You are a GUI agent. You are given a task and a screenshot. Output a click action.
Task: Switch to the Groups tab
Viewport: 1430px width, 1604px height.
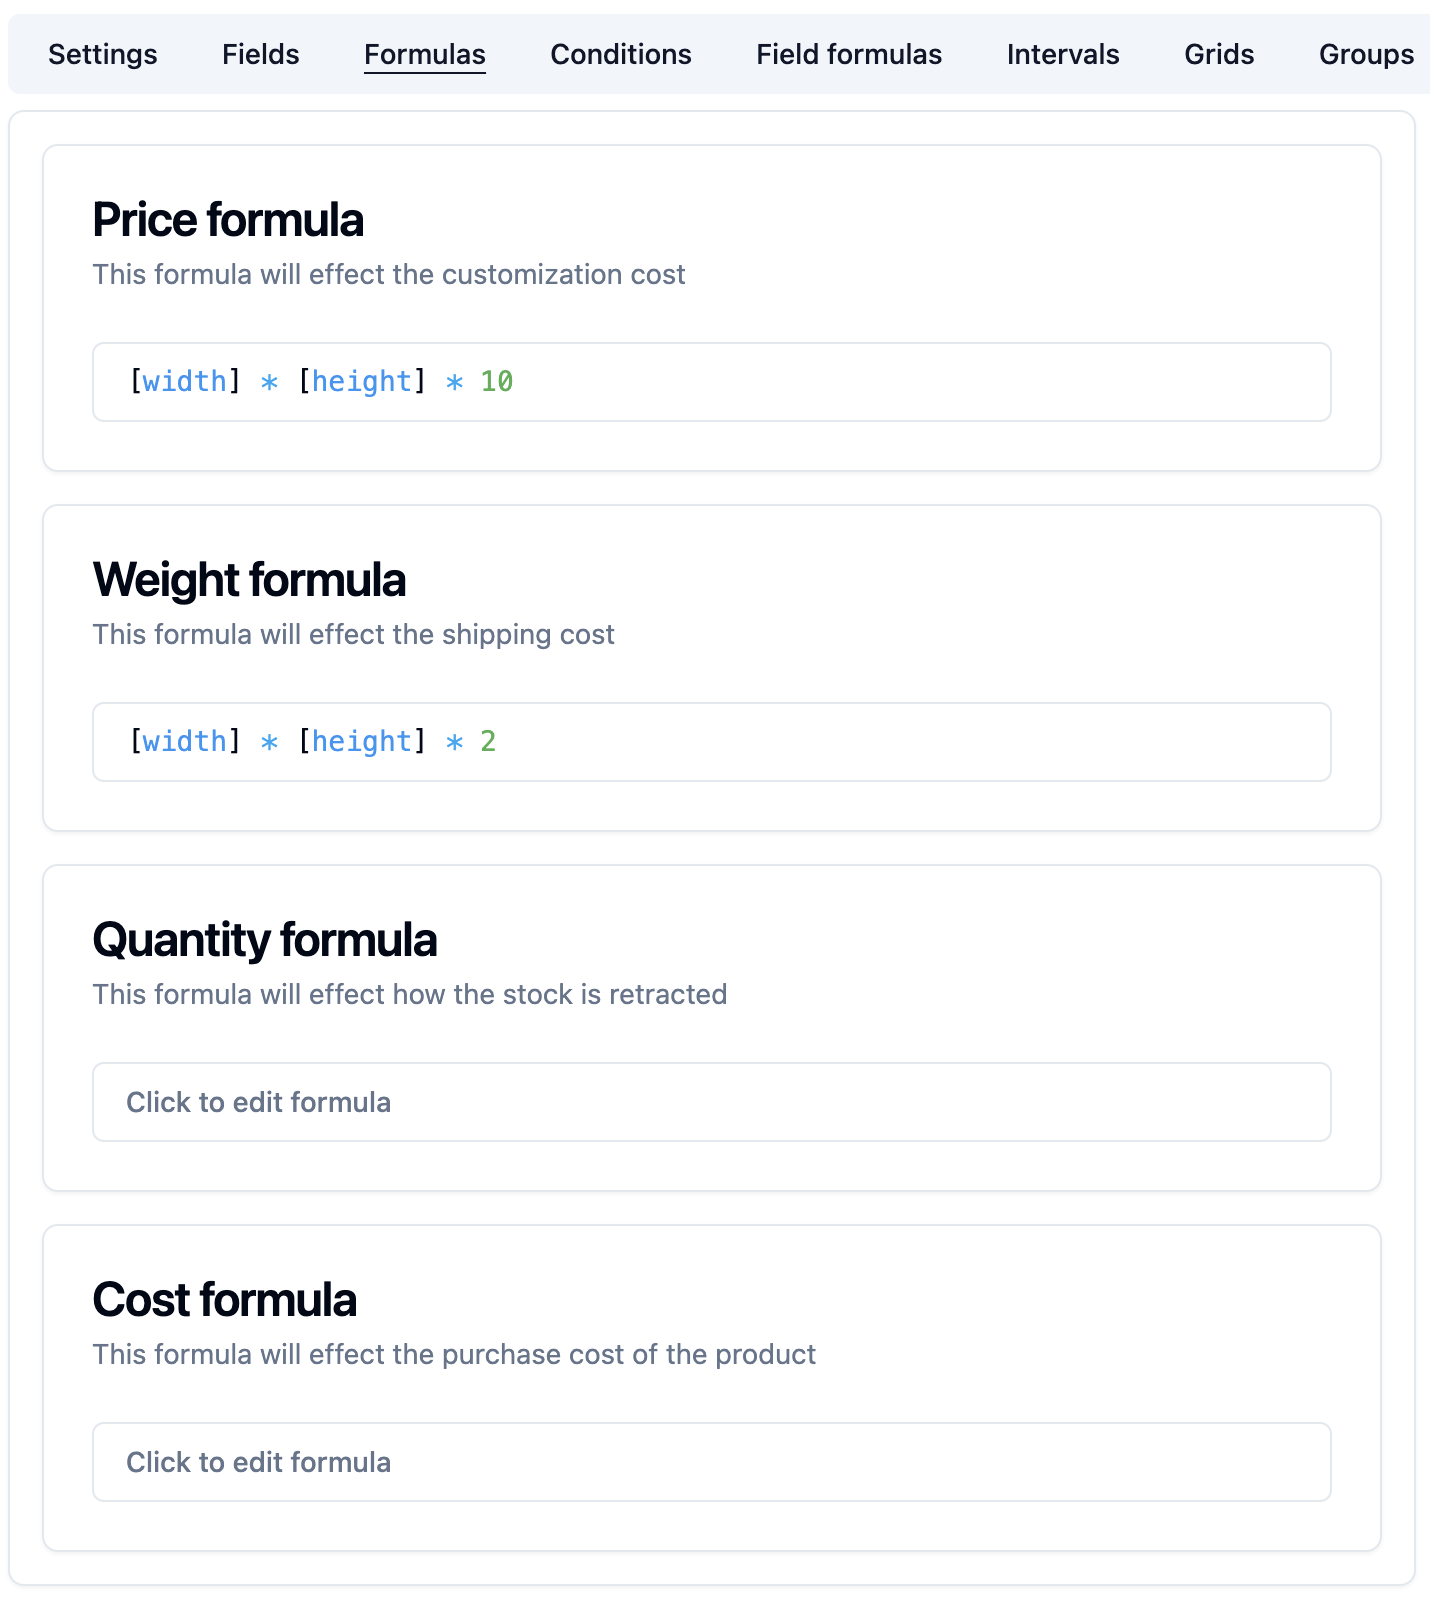click(1365, 54)
